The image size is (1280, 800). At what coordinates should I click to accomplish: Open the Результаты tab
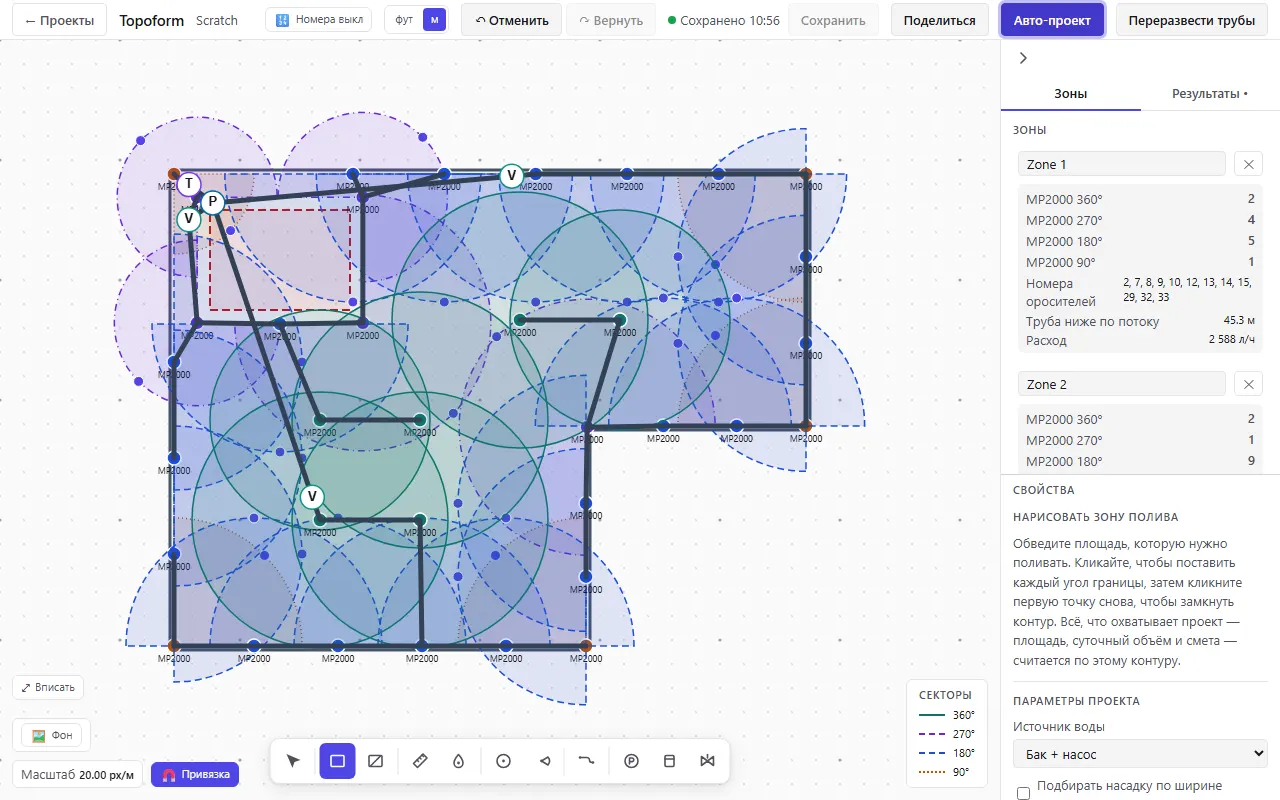click(1210, 94)
